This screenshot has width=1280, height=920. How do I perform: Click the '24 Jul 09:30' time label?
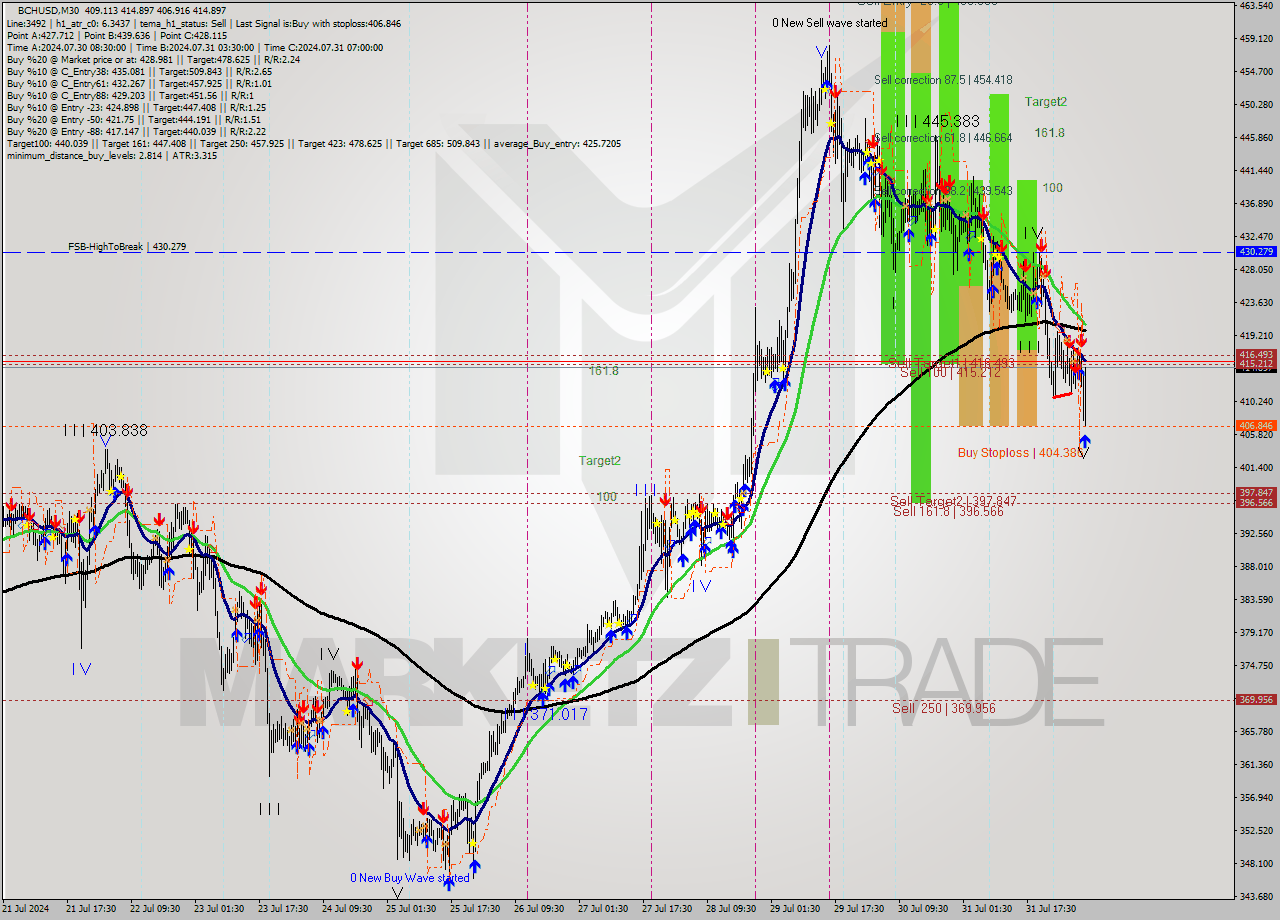(x=347, y=909)
